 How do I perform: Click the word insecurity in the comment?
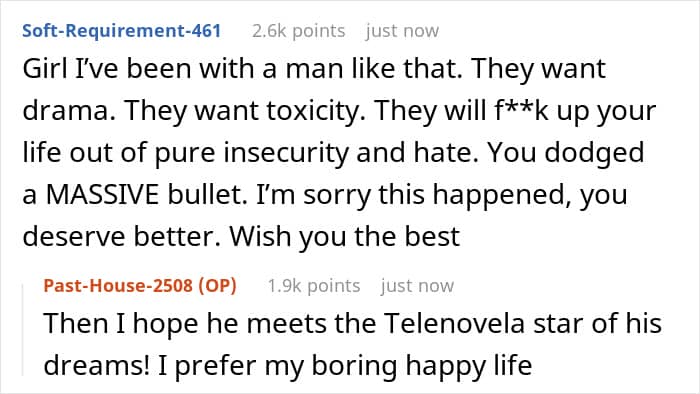click(x=286, y=153)
